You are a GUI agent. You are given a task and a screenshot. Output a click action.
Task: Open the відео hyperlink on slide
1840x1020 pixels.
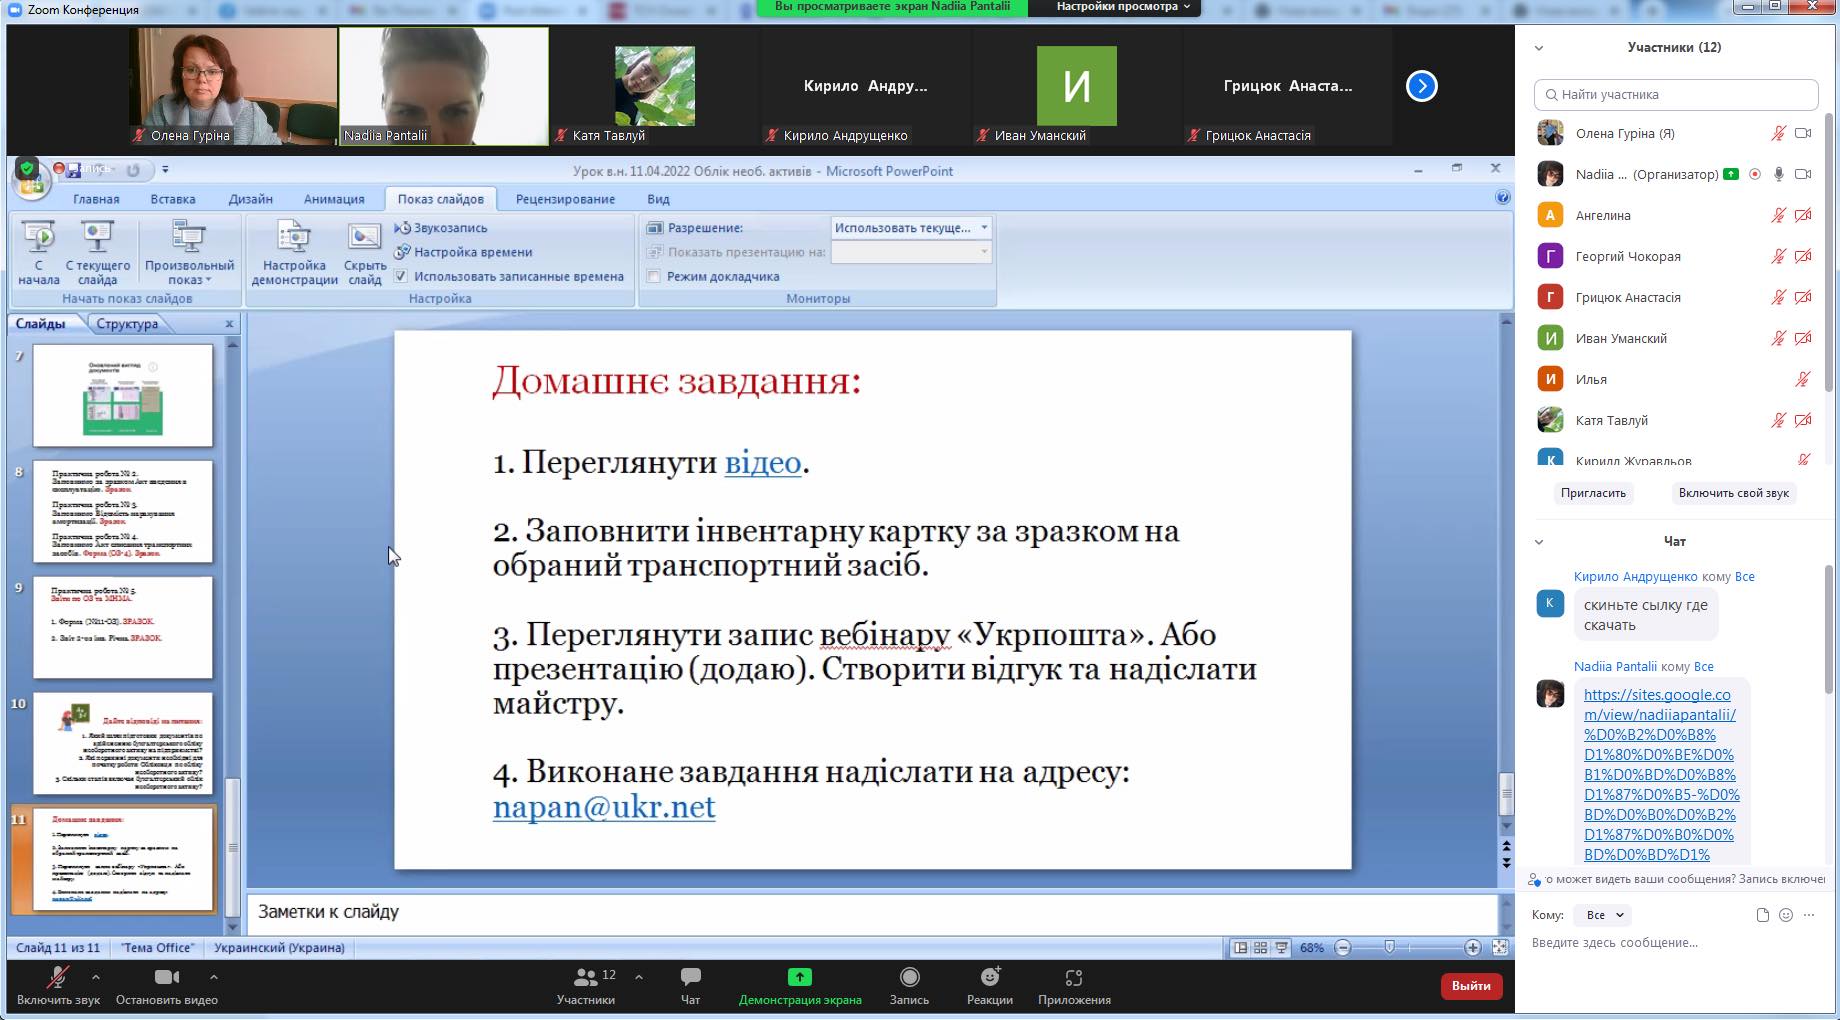[x=763, y=462]
